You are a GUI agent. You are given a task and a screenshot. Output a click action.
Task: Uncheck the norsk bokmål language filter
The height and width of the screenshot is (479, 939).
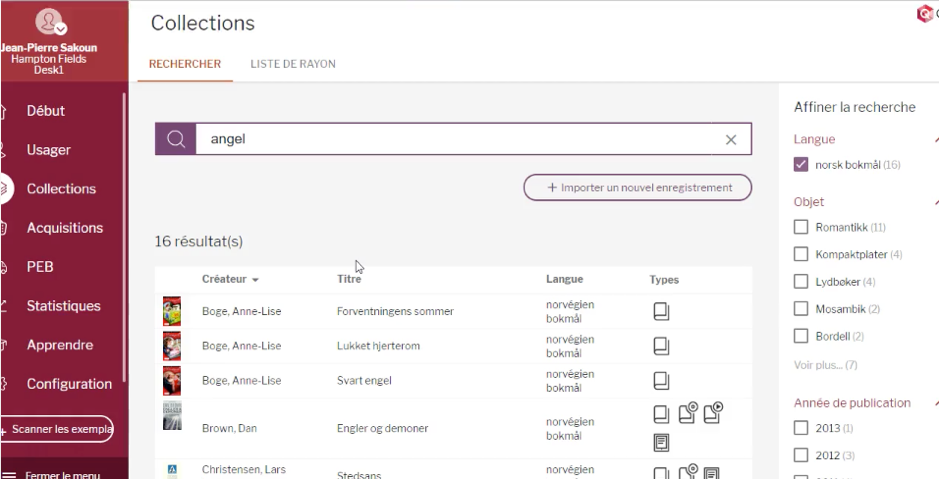click(x=801, y=165)
